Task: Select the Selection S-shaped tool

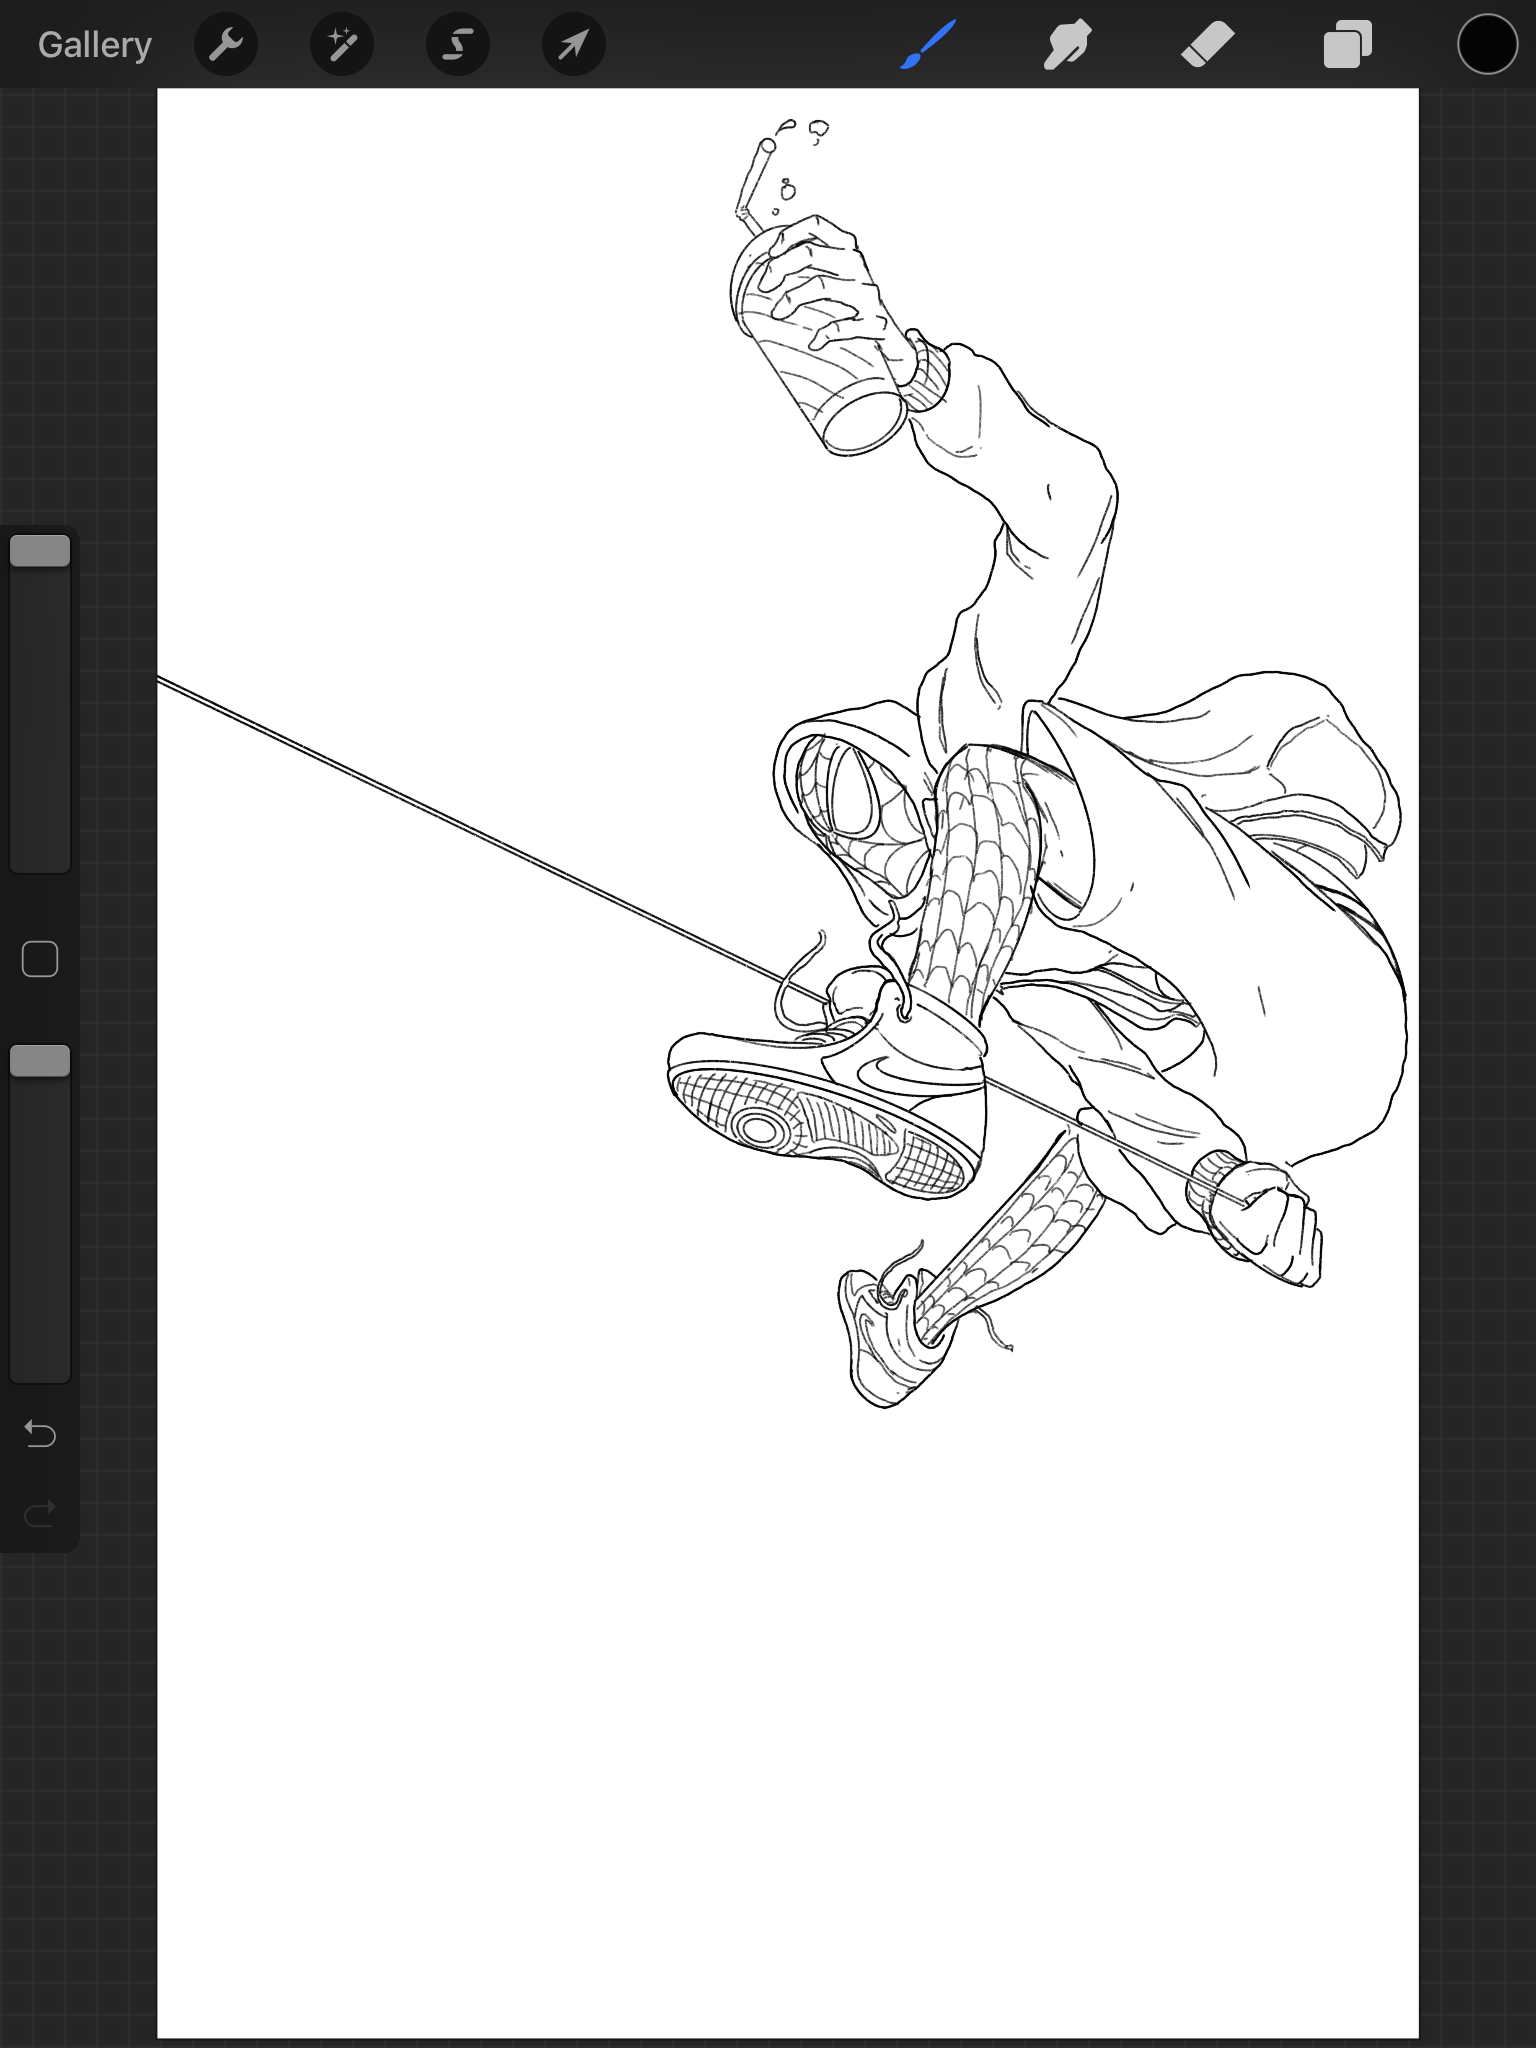Action: [x=458, y=45]
